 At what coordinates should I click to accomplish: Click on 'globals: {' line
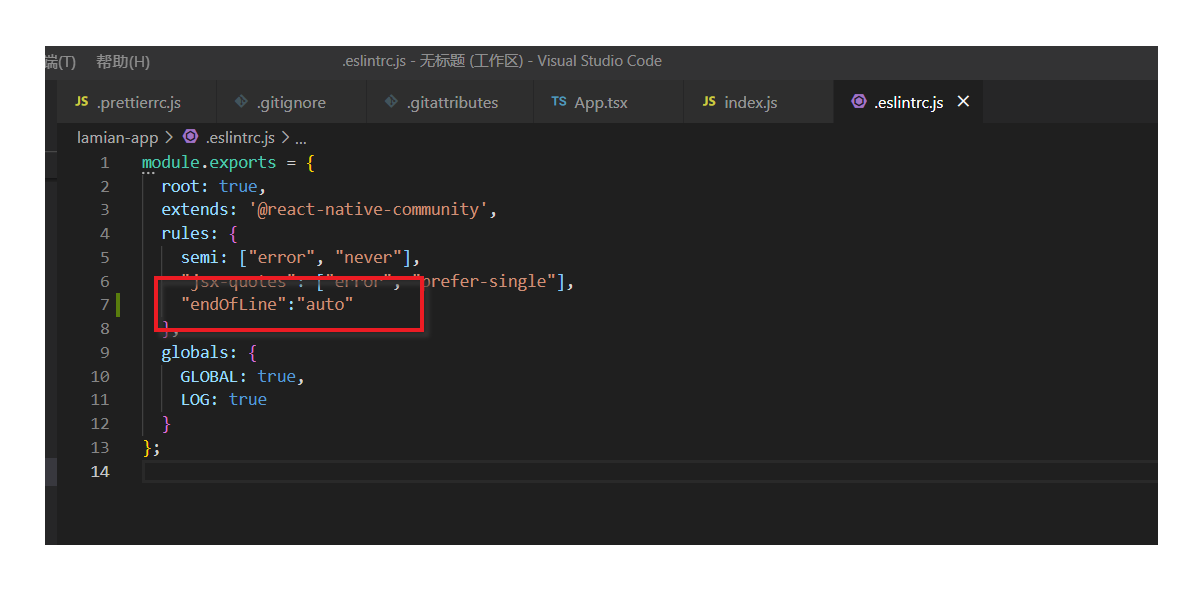click(x=209, y=352)
